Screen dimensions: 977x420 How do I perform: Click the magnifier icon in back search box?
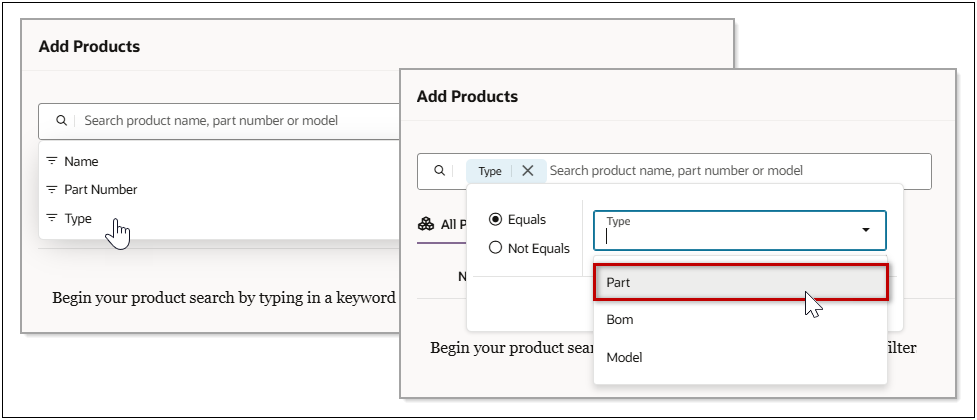(x=61, y=121)
